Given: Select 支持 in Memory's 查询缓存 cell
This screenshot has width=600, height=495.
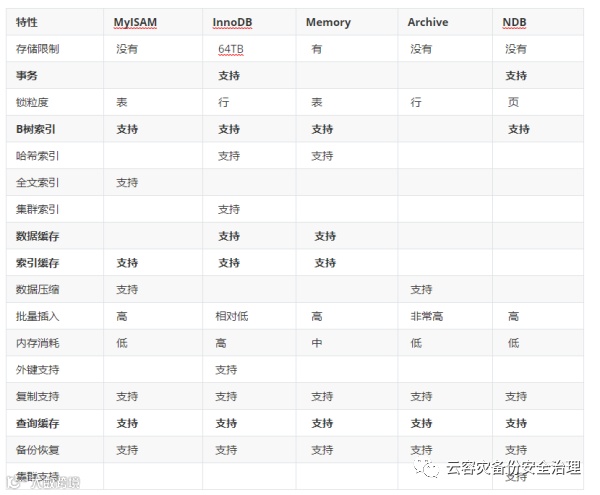Looking at the screenshot, I should 322,423.
